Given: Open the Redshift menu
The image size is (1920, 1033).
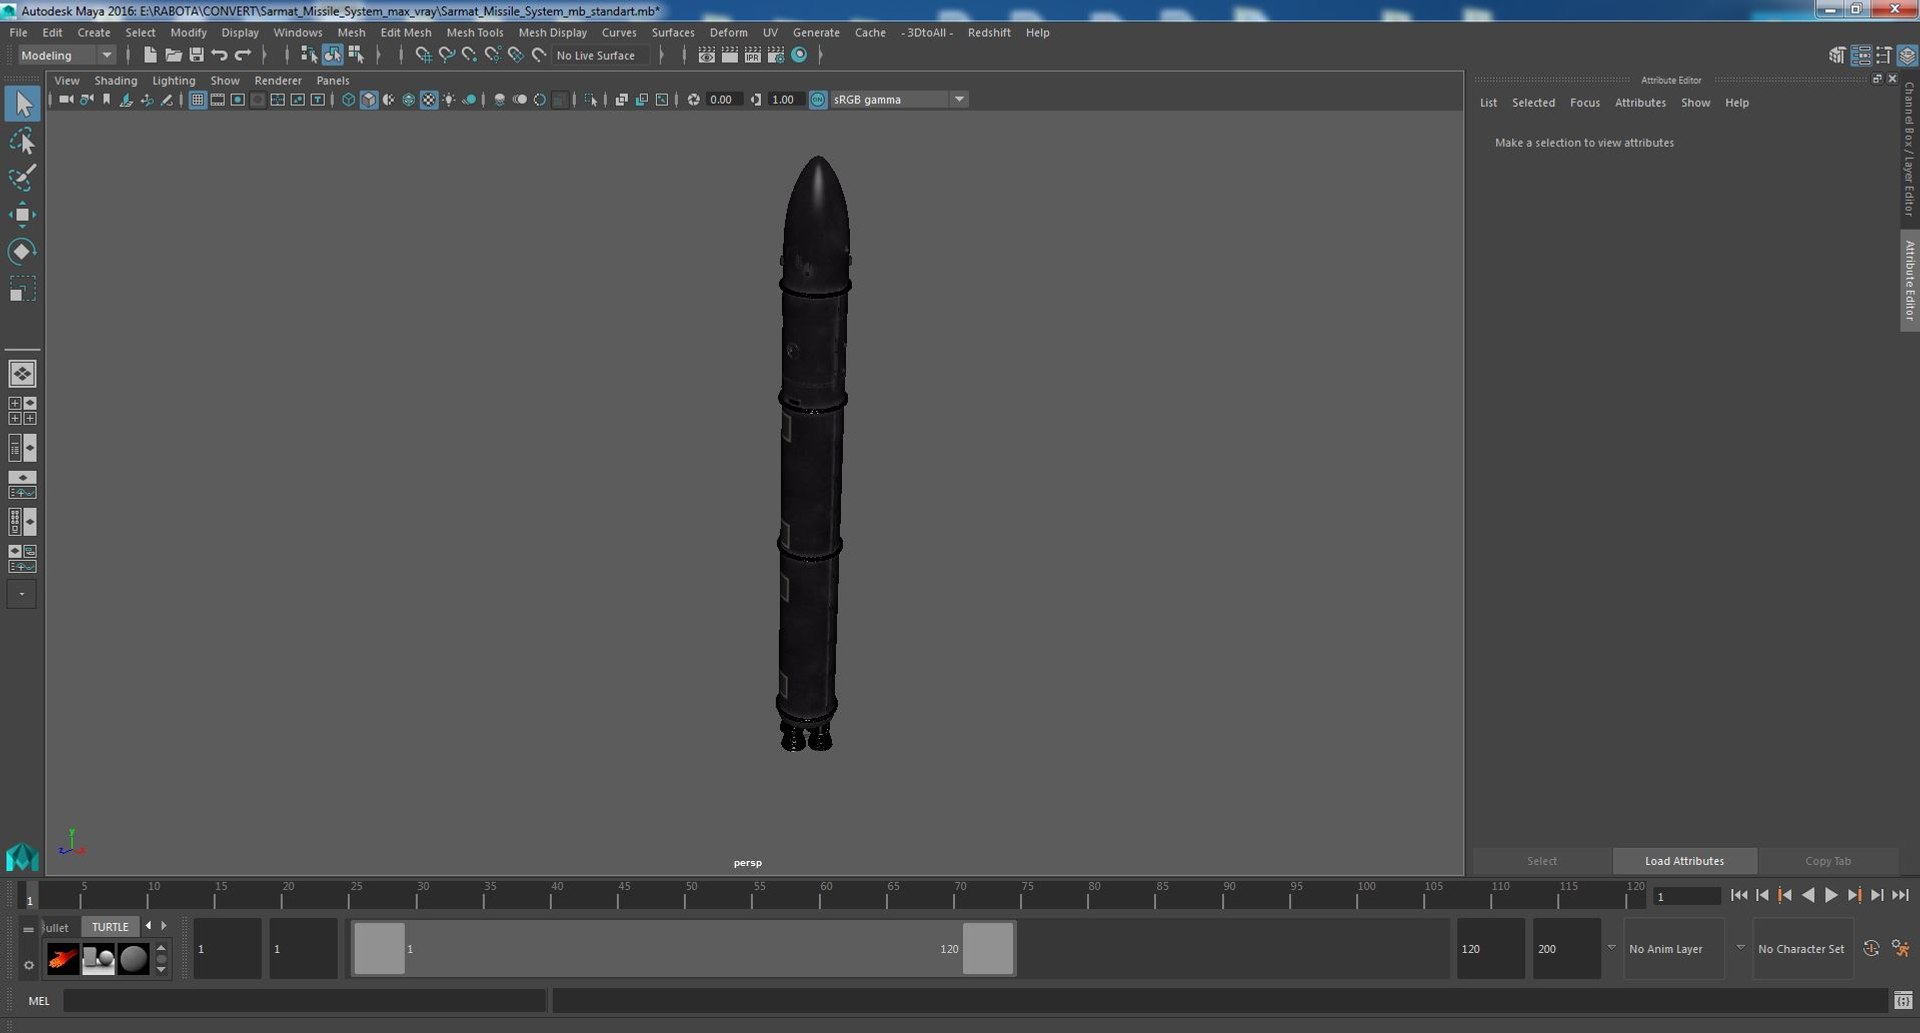Looking at the screenshot, I should click(989, 32).
